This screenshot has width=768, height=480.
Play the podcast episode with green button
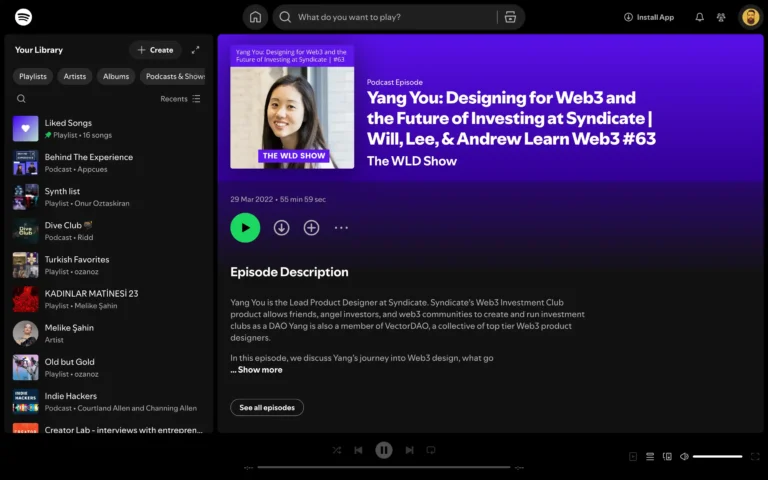(x=245, y=228)
